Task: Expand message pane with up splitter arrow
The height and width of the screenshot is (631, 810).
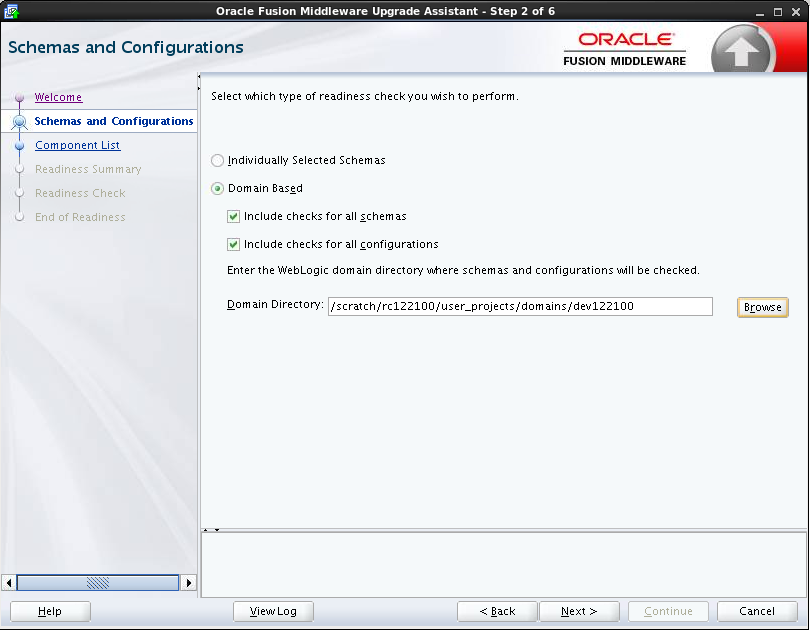Action: pos(206,530)
